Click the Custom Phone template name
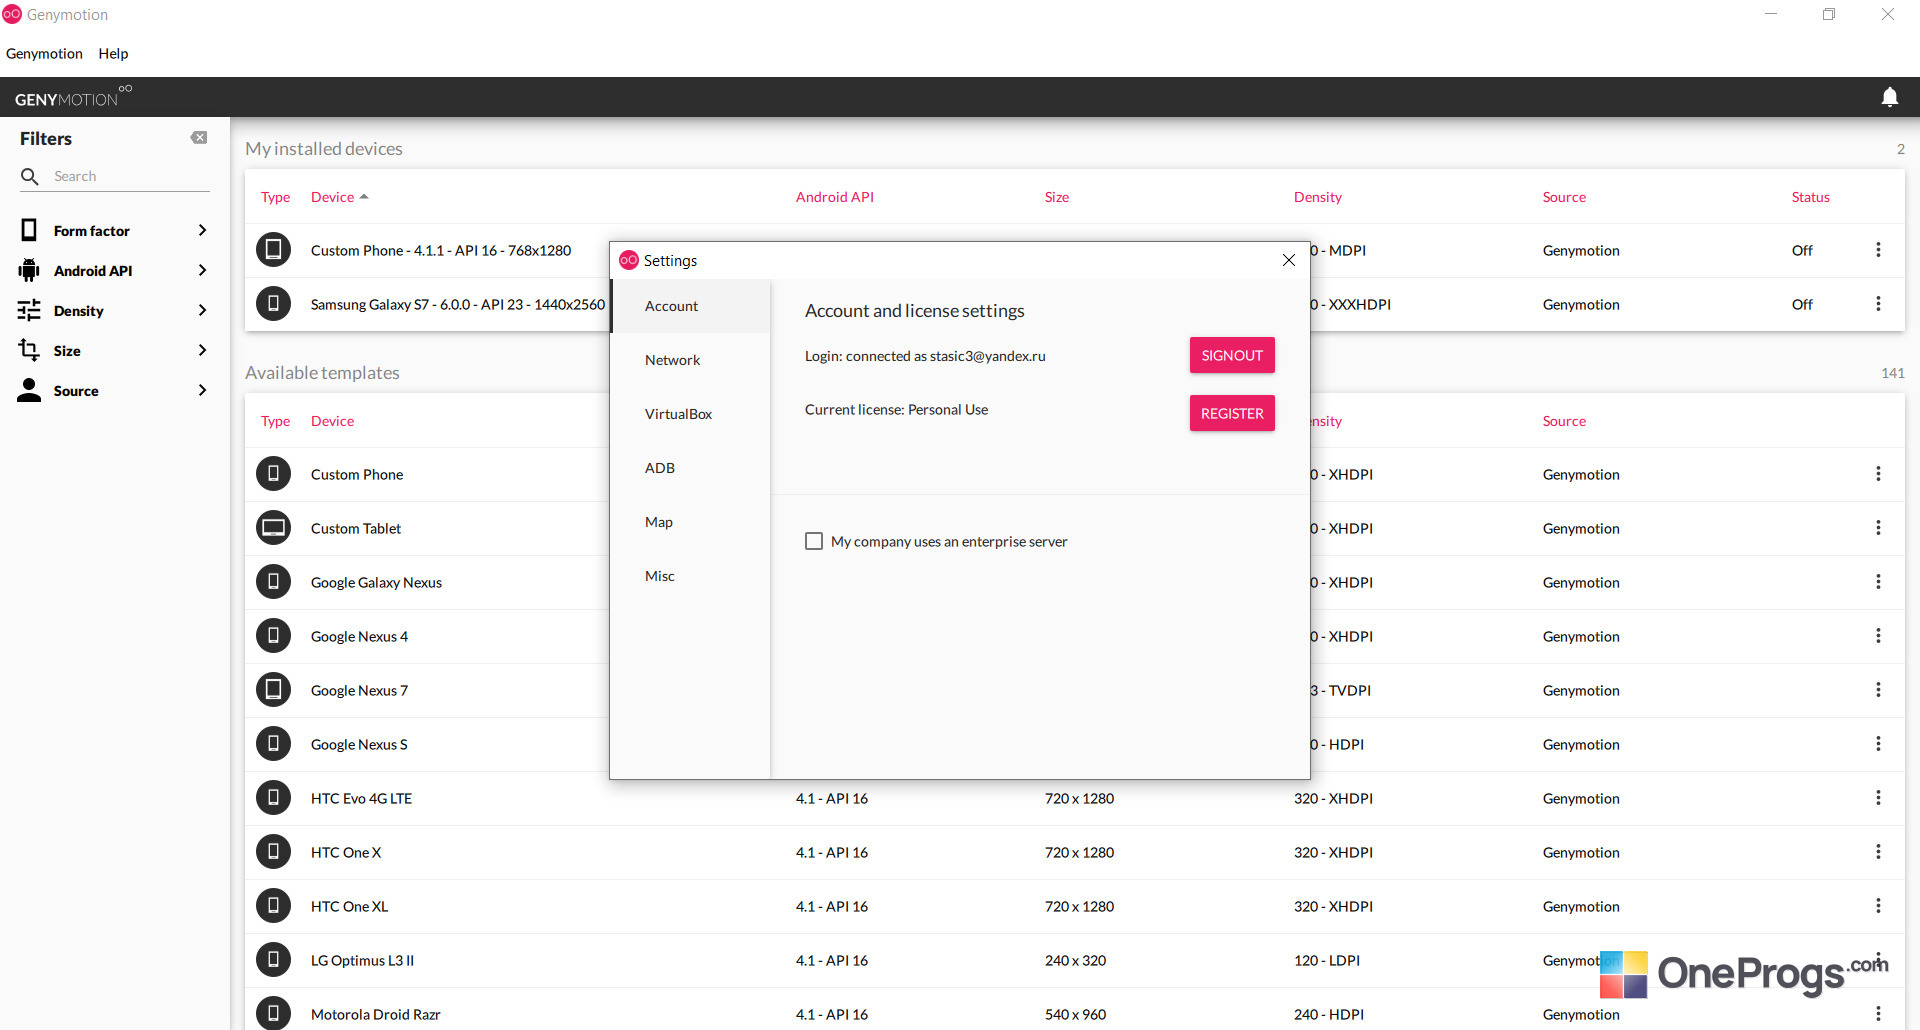The width and height of the screenshot is (1920, 1030). point(357,474)
